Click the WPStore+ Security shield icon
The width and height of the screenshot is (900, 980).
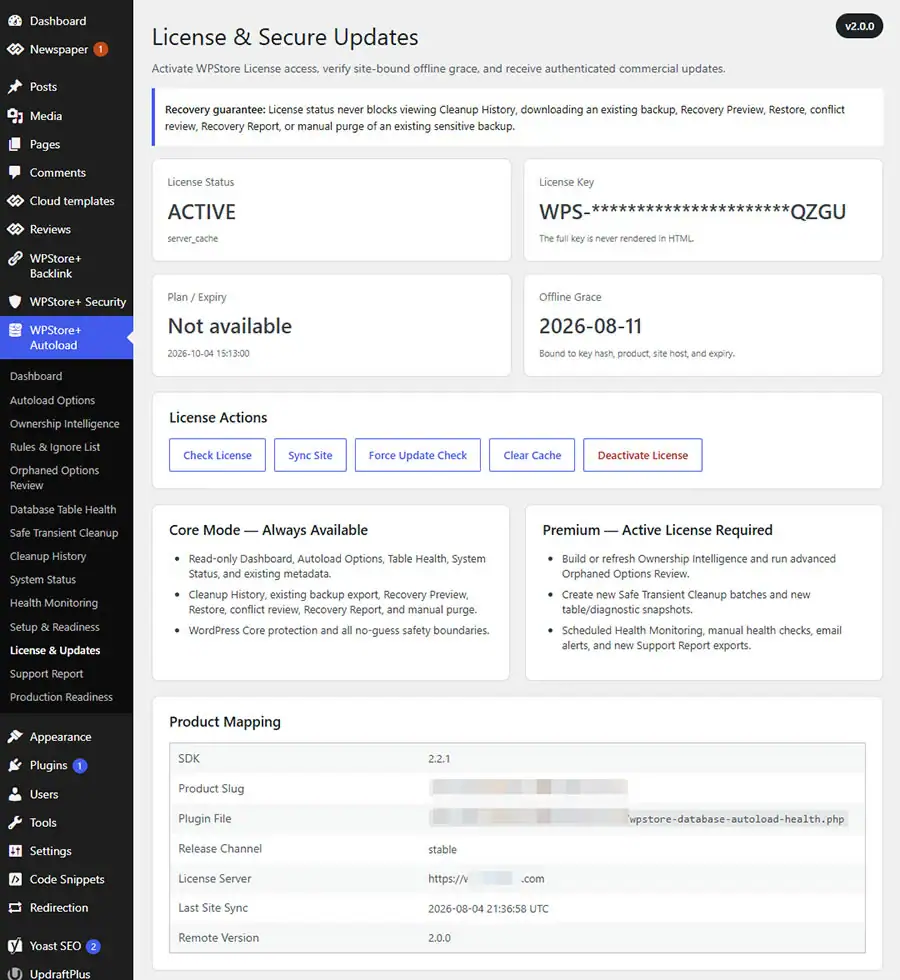pyautogui.click(x=15, y=302)
